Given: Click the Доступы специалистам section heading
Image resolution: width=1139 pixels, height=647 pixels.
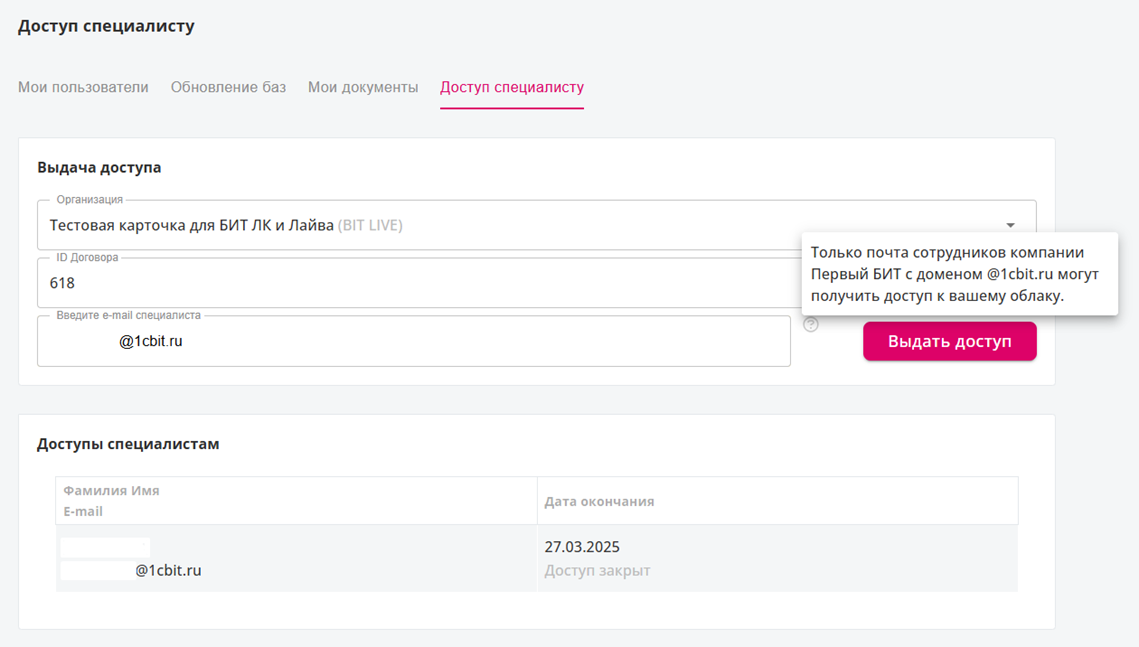Looking at the screenshot, I should point(128,444).
